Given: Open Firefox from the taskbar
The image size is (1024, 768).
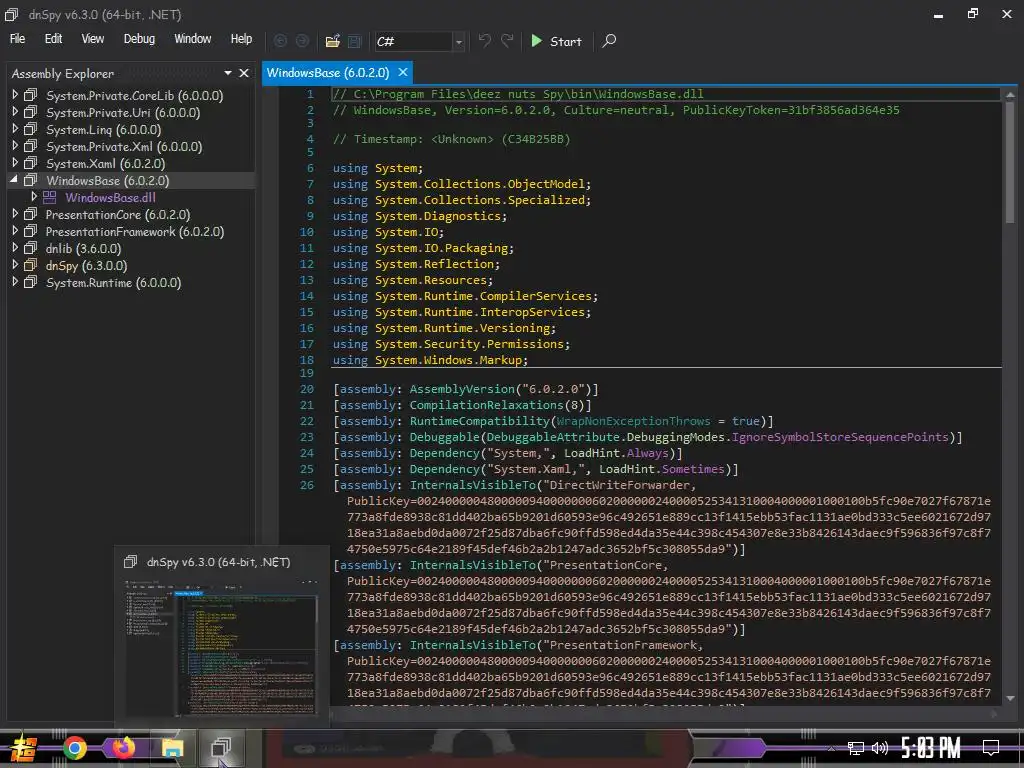Looking at the screenshot, I should tap(123, 748).
